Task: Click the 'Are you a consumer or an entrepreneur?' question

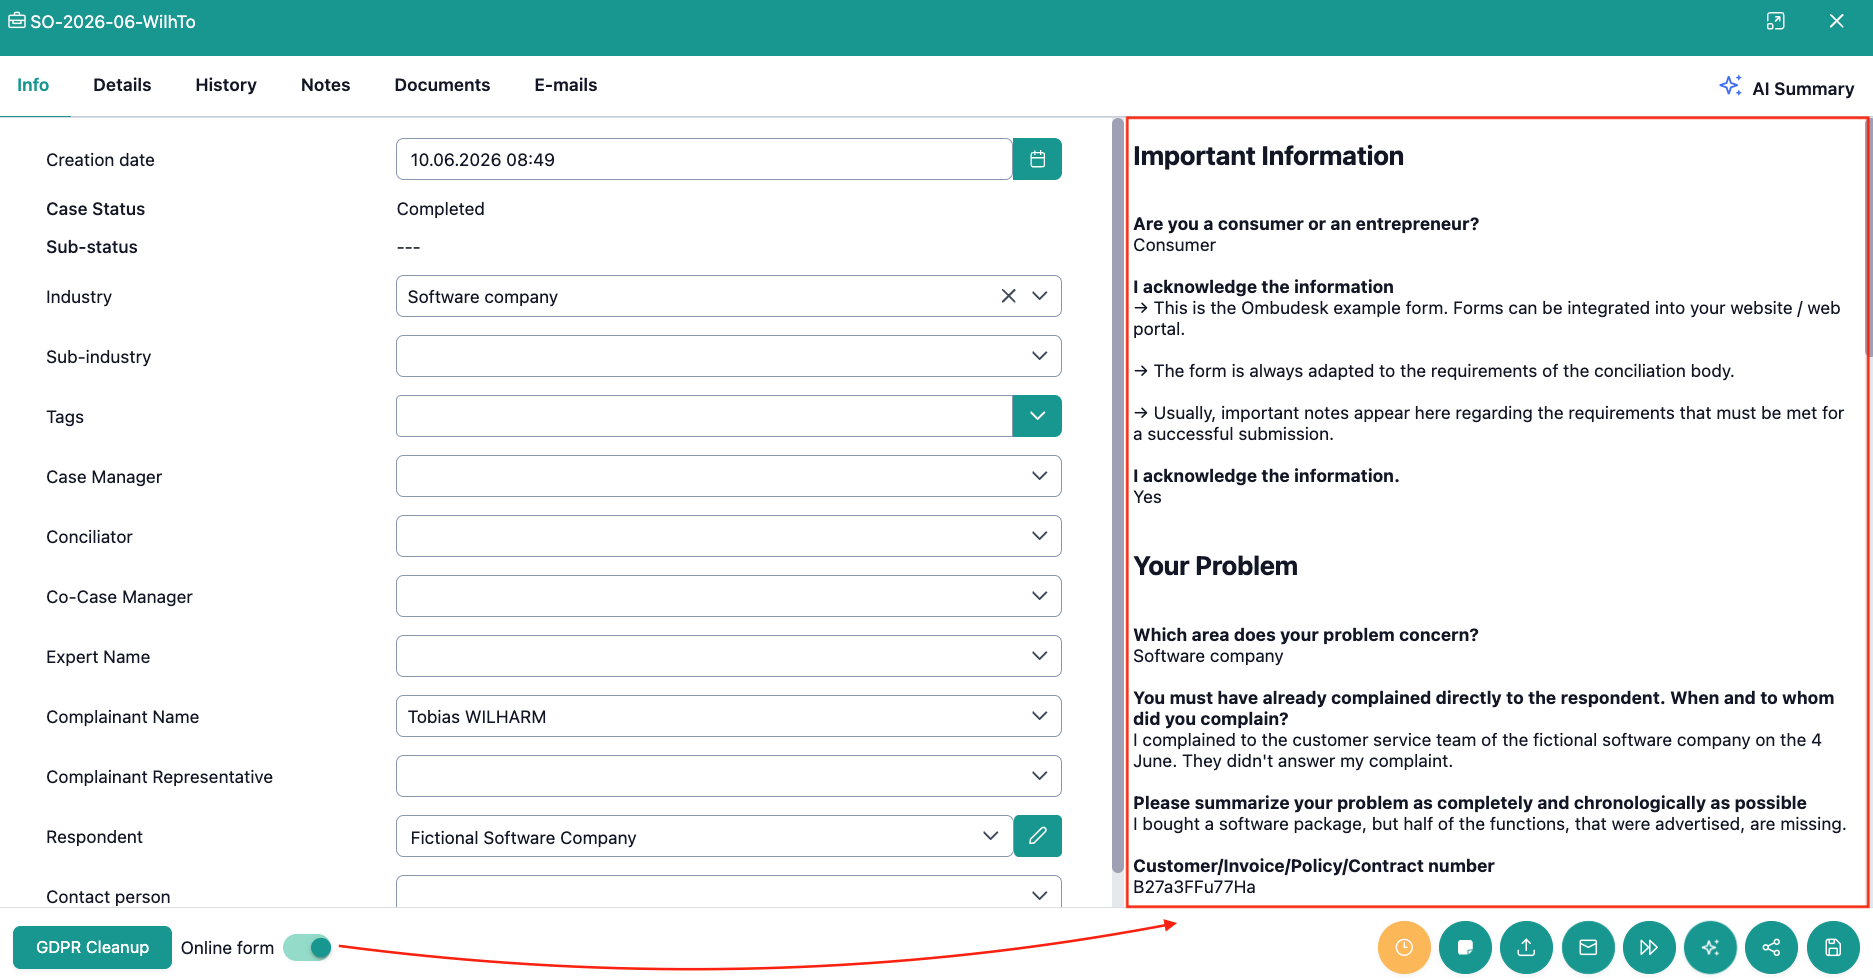Action: [1305, 224]
